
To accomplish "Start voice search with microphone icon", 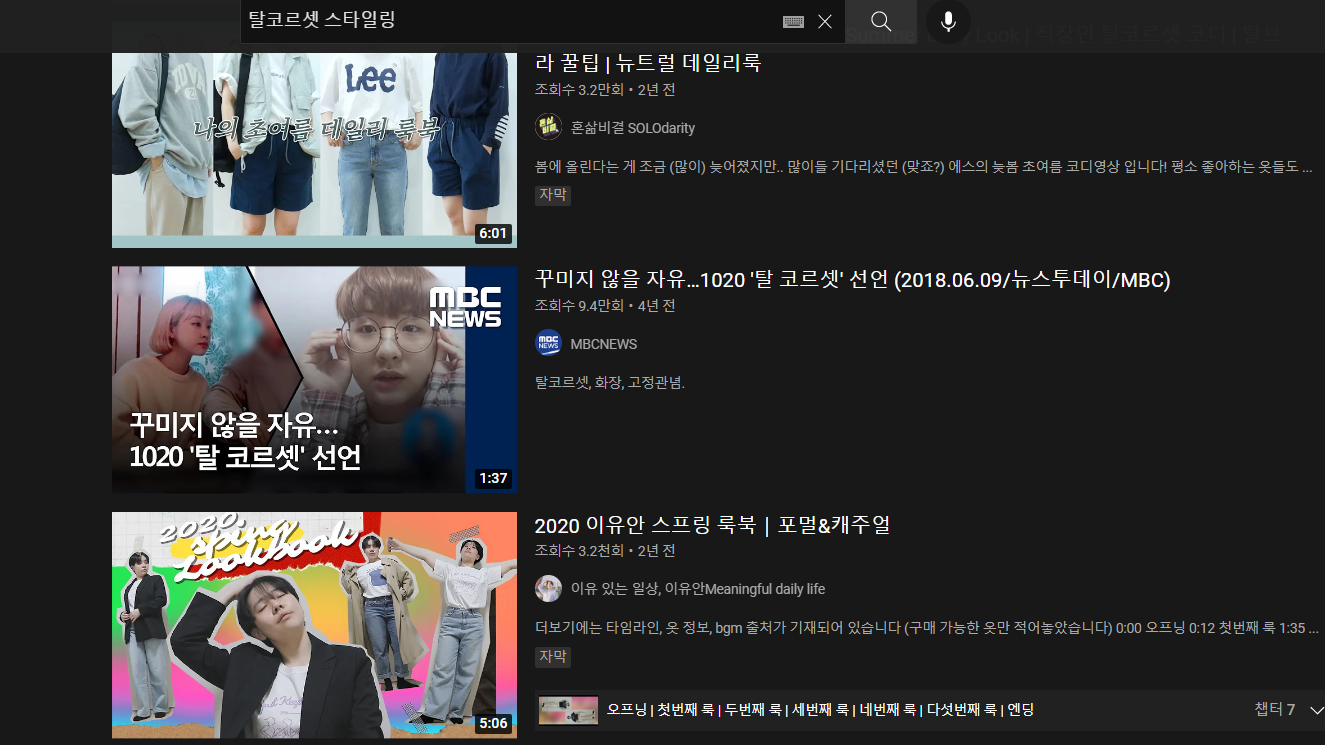I will pos(948,22).
